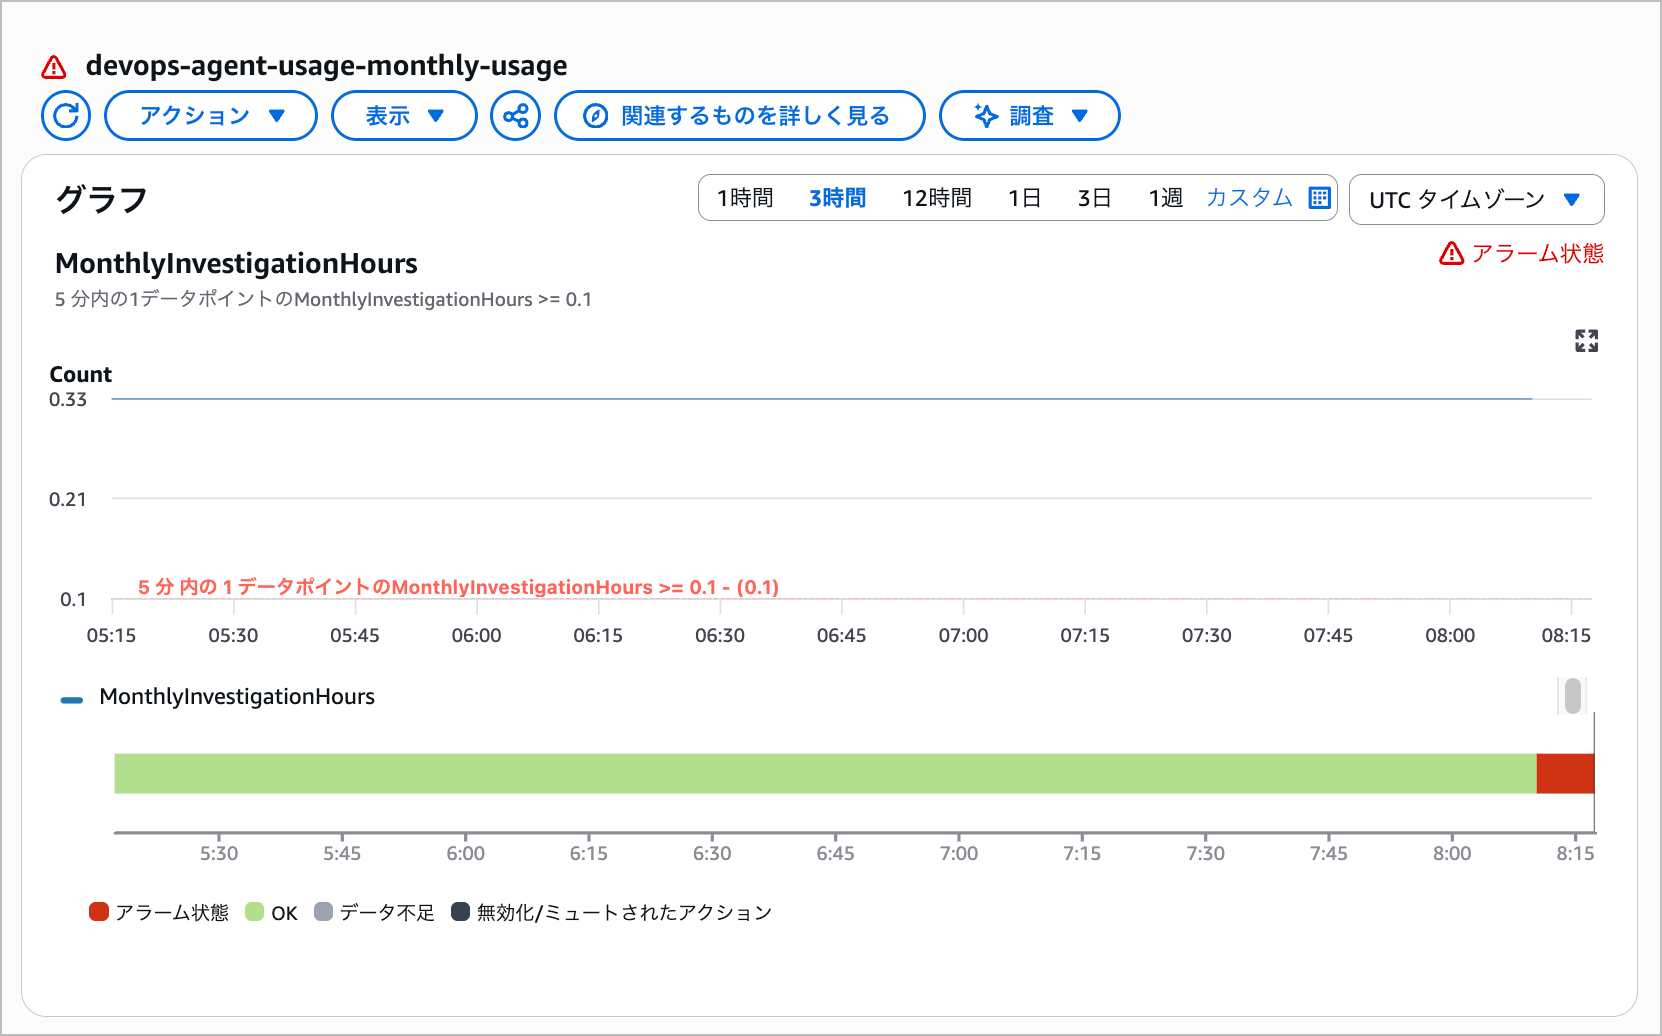
Task: Select the 1週 time range
Action: click(1166, 198)
